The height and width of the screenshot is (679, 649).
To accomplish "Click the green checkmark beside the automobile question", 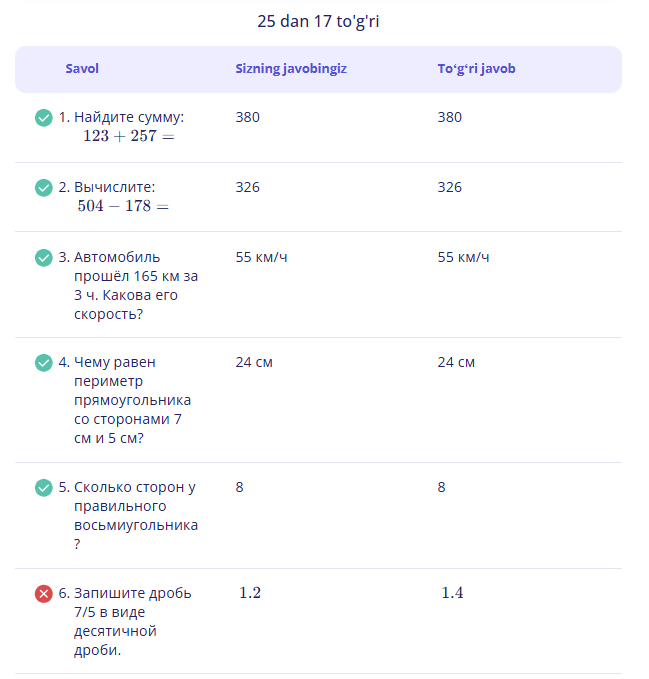I will (x=44, y=258).
